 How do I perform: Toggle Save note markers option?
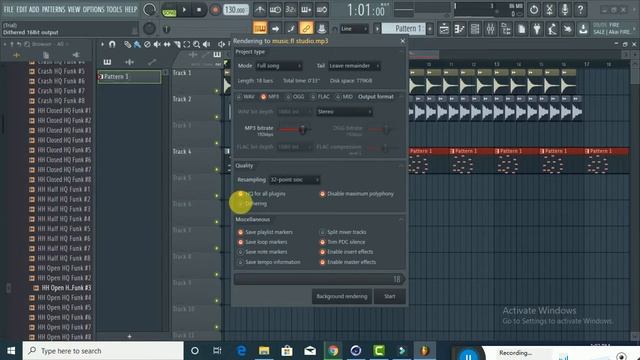click(x=262, y=252)
